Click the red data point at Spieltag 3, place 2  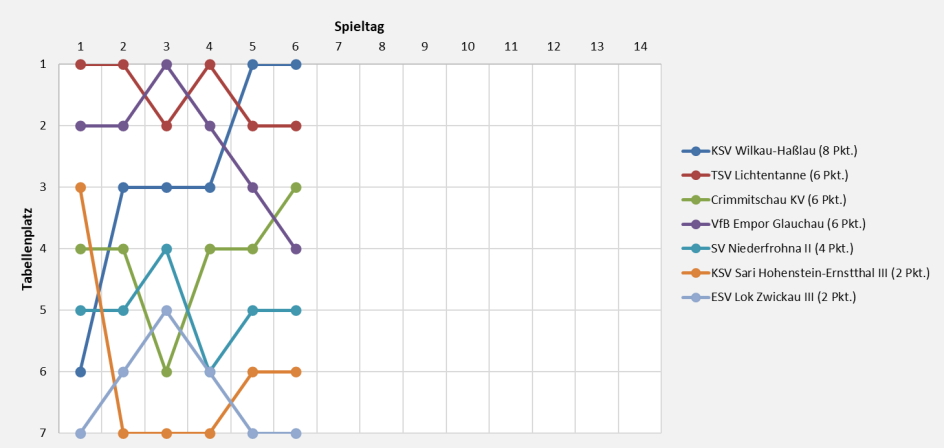pyautogui.click(x=166, y=126)
